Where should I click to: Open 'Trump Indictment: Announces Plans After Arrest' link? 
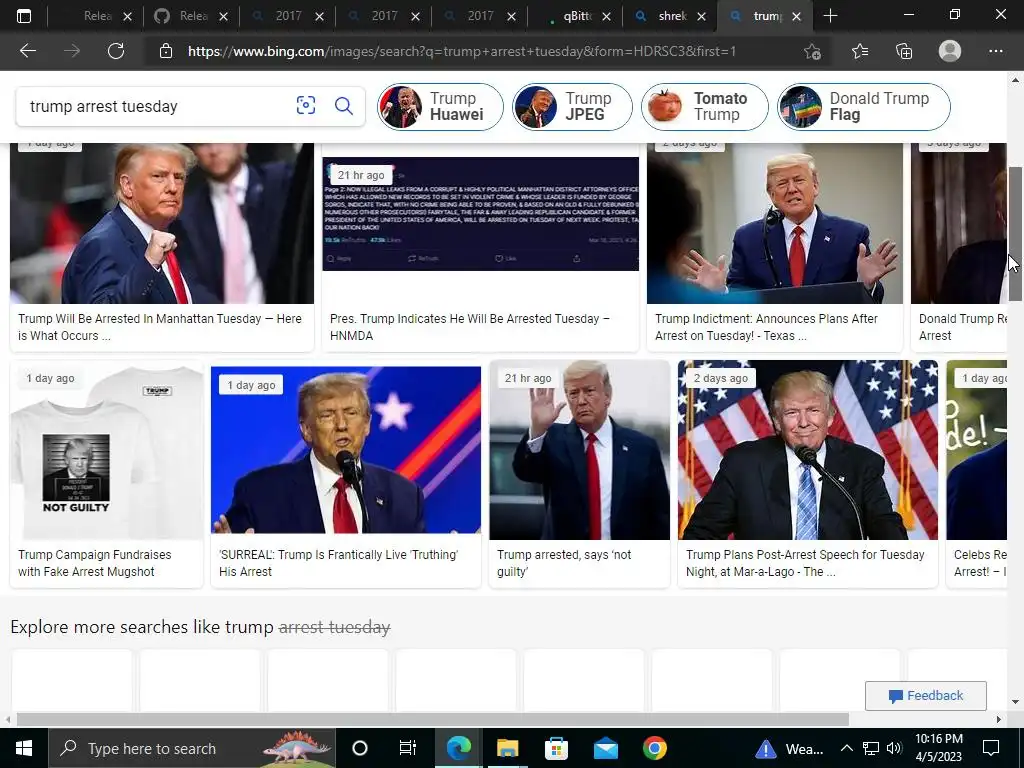[767, 327]
